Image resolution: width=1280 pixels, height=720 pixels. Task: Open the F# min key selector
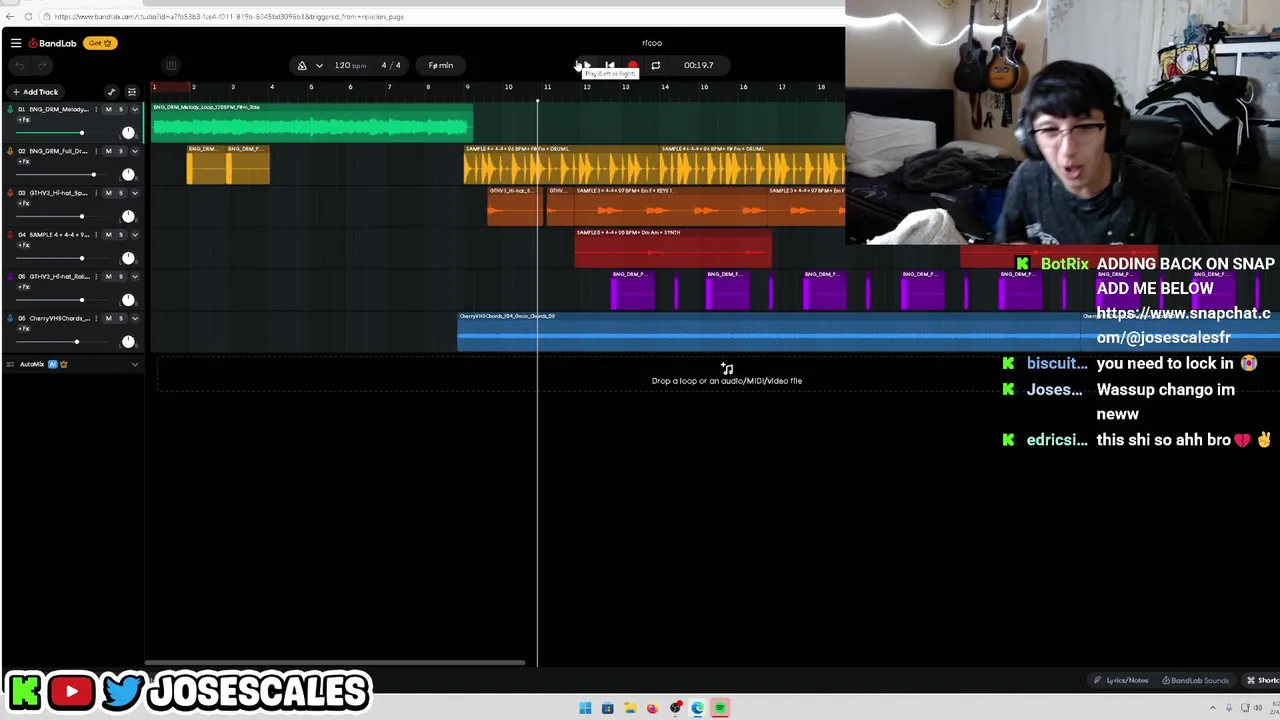(441, 66)
